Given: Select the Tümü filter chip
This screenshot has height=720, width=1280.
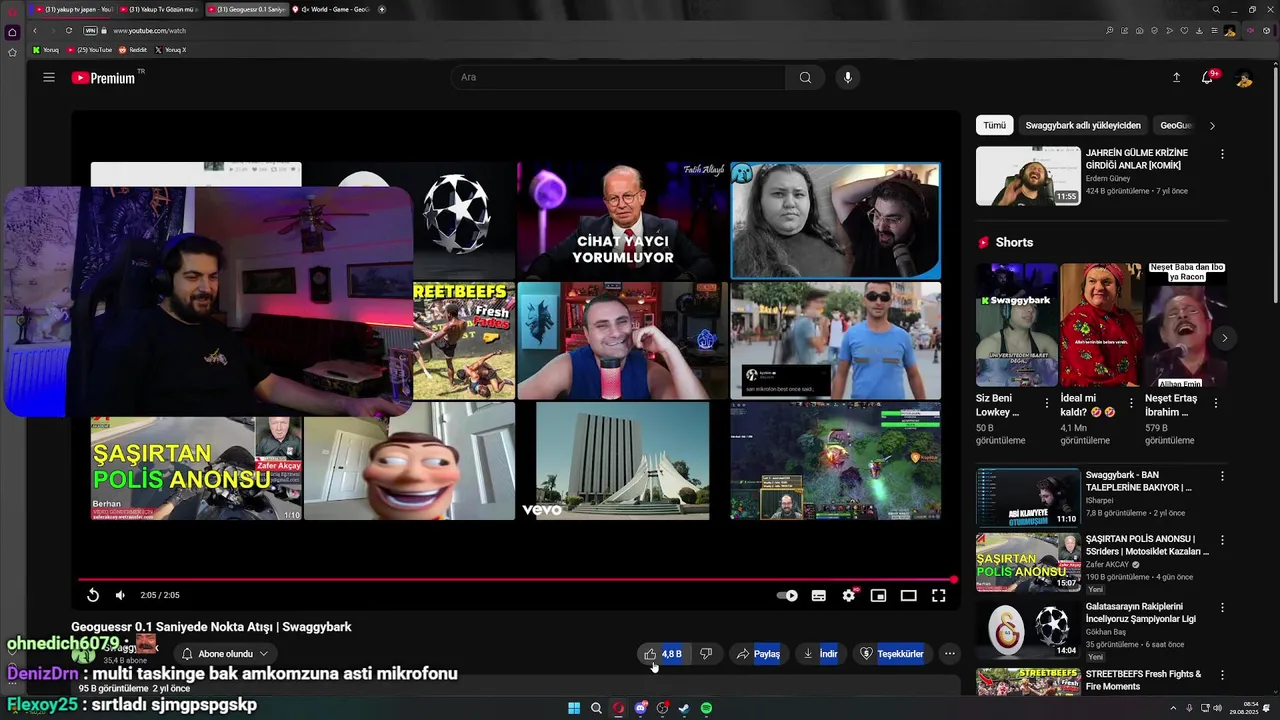Looking at the screenshot, I should tap(994, 125).
